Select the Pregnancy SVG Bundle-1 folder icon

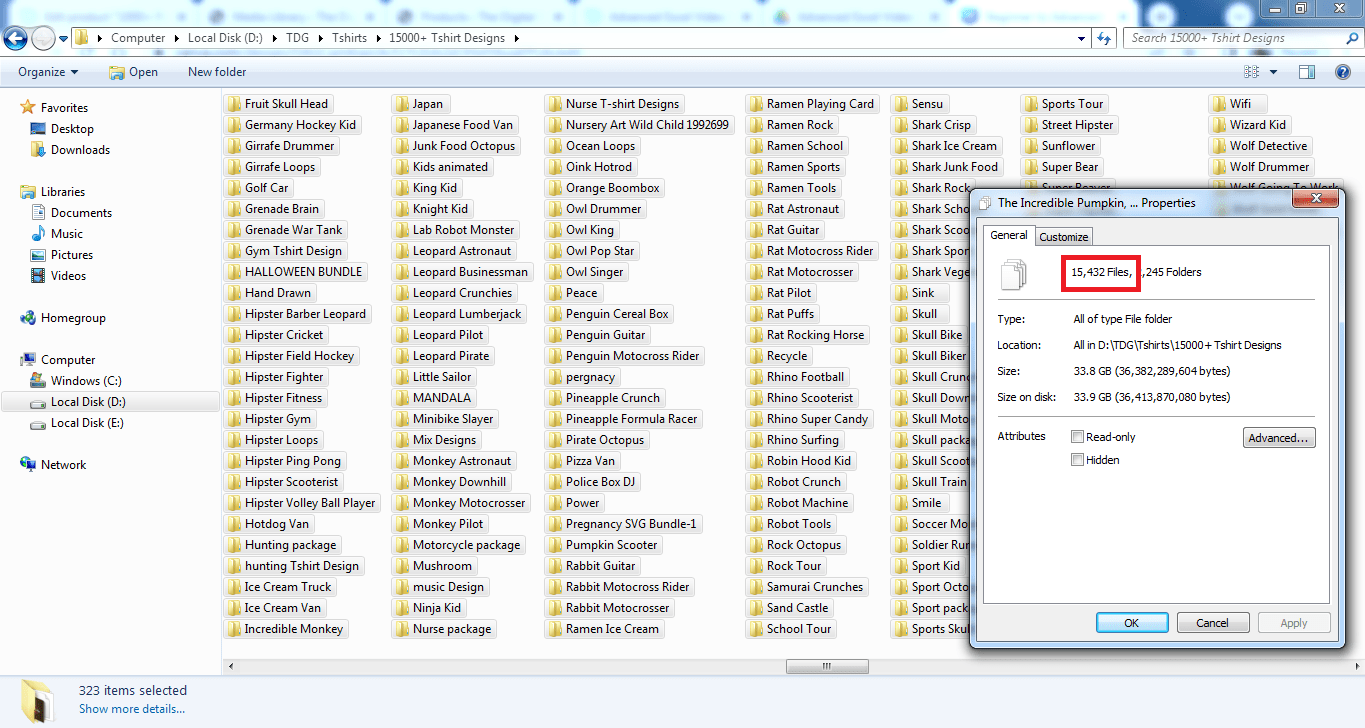(x=554, y=524)
